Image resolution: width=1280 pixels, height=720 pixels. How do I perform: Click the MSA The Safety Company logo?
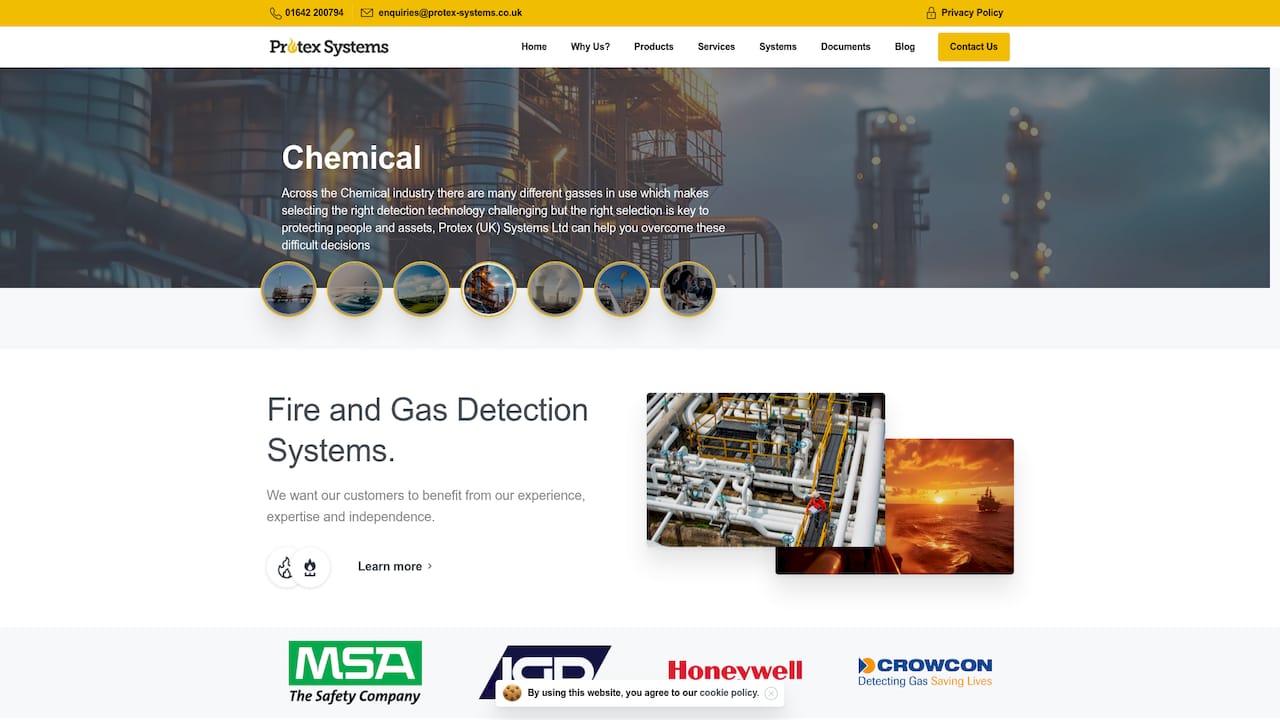pos(355,673)
